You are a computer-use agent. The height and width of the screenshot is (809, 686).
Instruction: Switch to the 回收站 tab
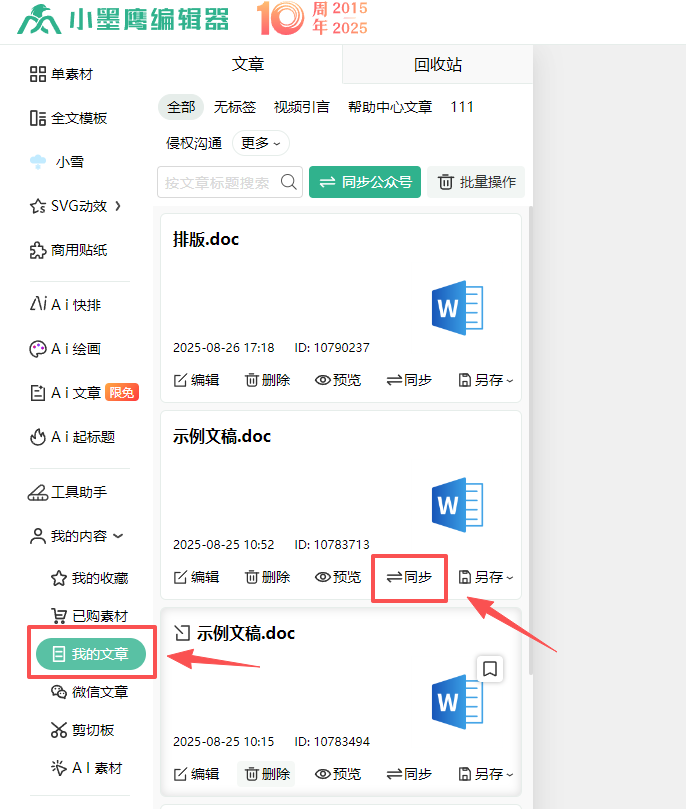(x=437, y=64)
